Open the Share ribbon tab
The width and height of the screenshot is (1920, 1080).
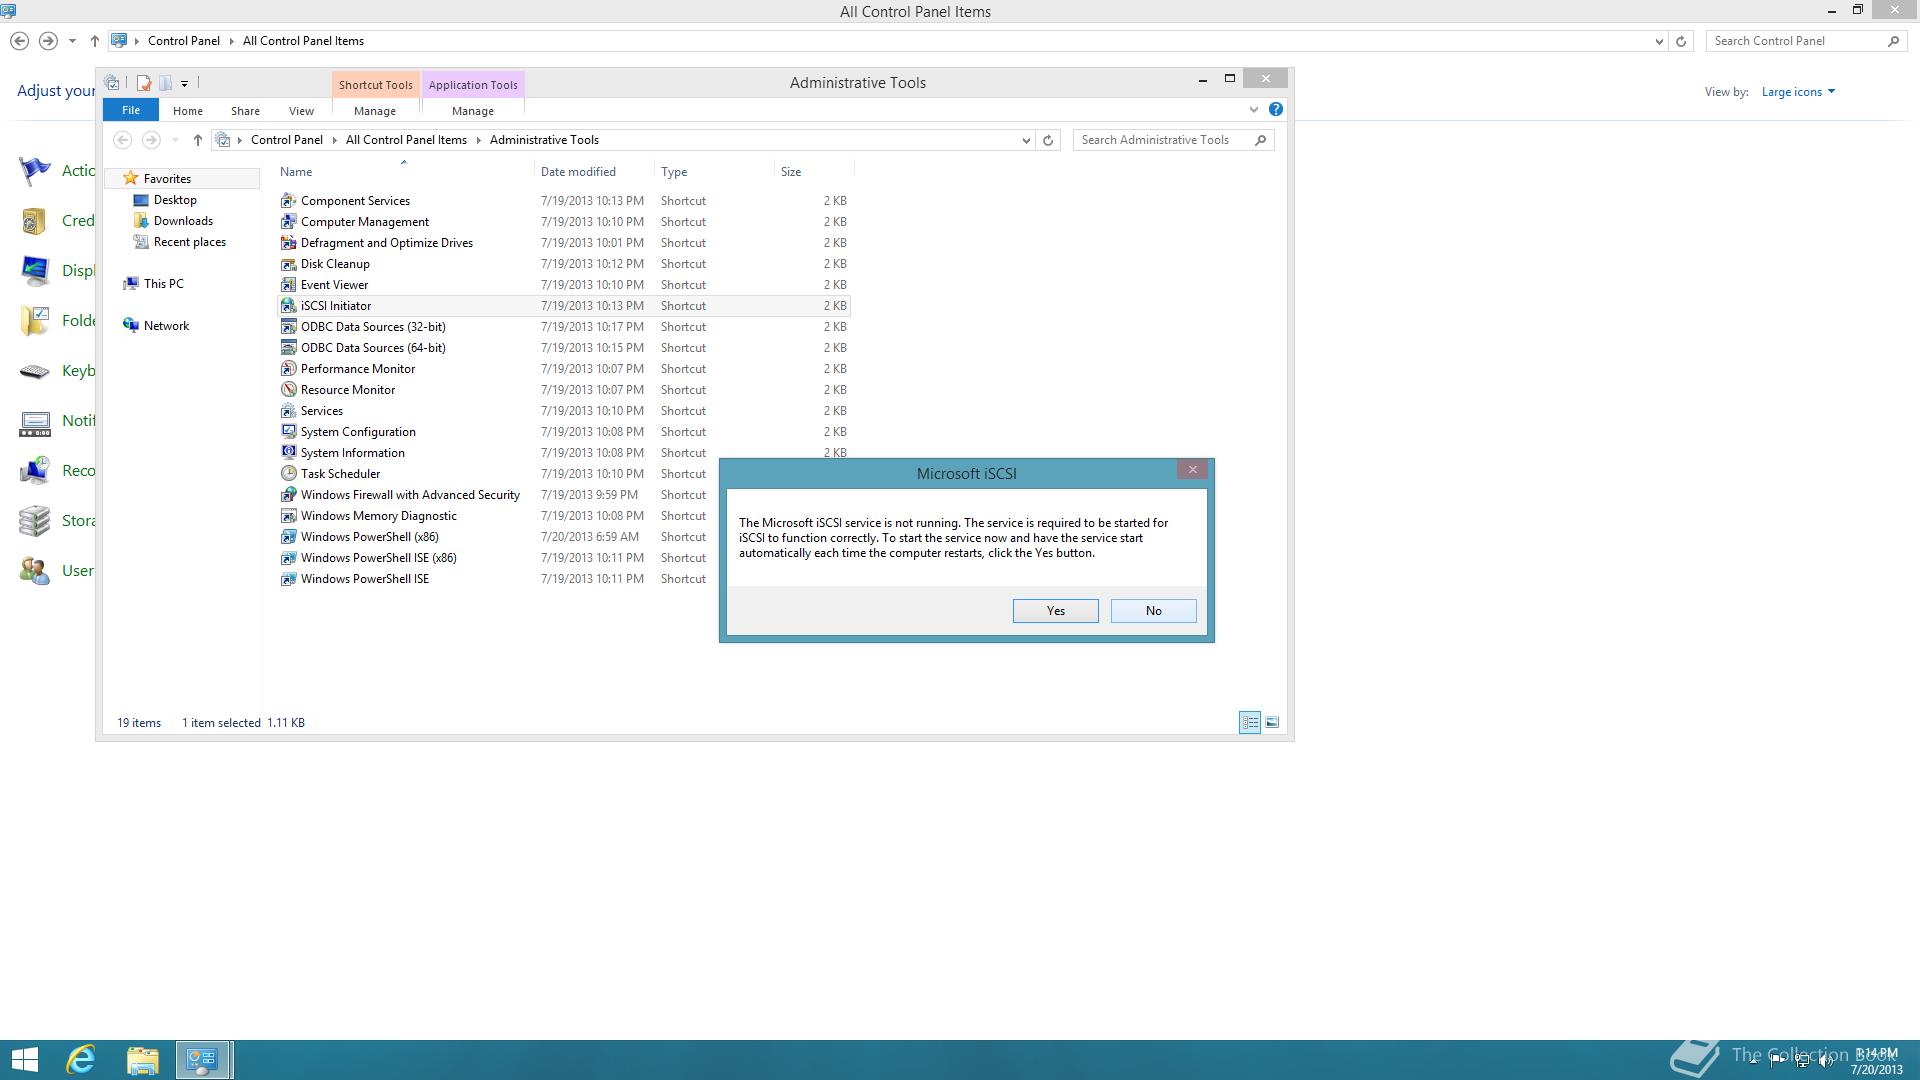pos(245,111)
